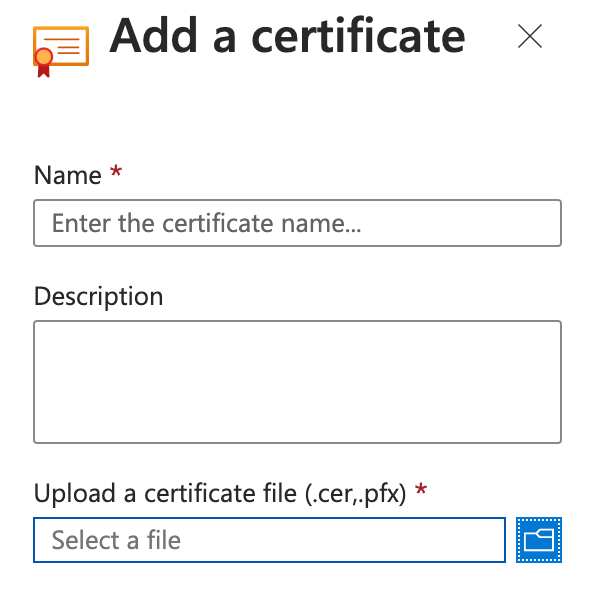Click the folder browse icon button
This screenshot has width=590, height=600.
pos(539,540)
